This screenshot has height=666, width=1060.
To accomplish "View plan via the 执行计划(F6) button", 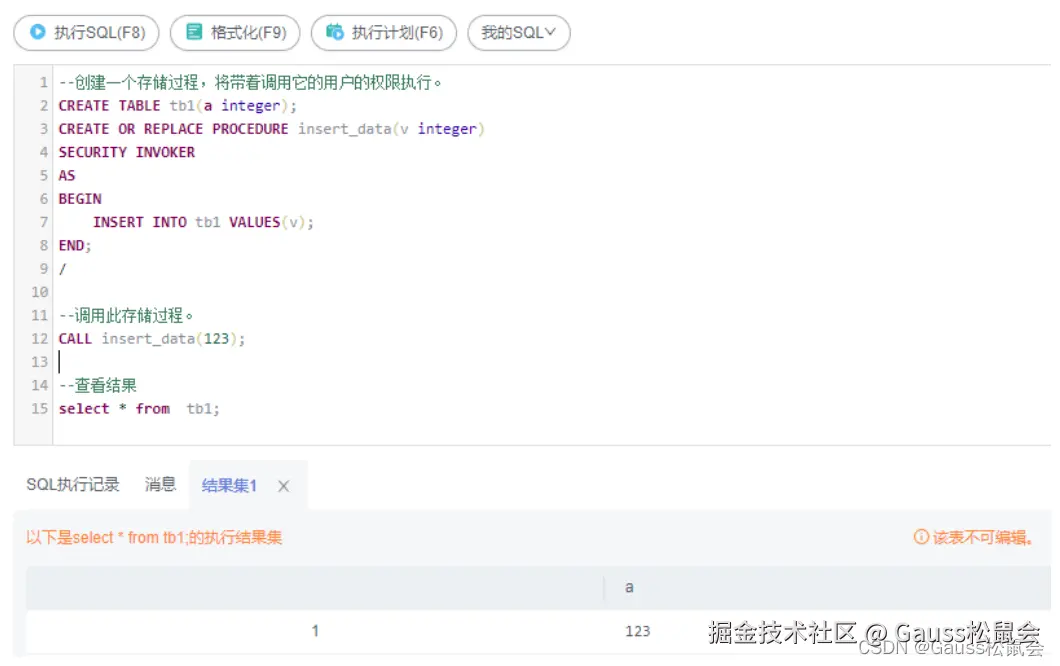I will coord(385,32).
